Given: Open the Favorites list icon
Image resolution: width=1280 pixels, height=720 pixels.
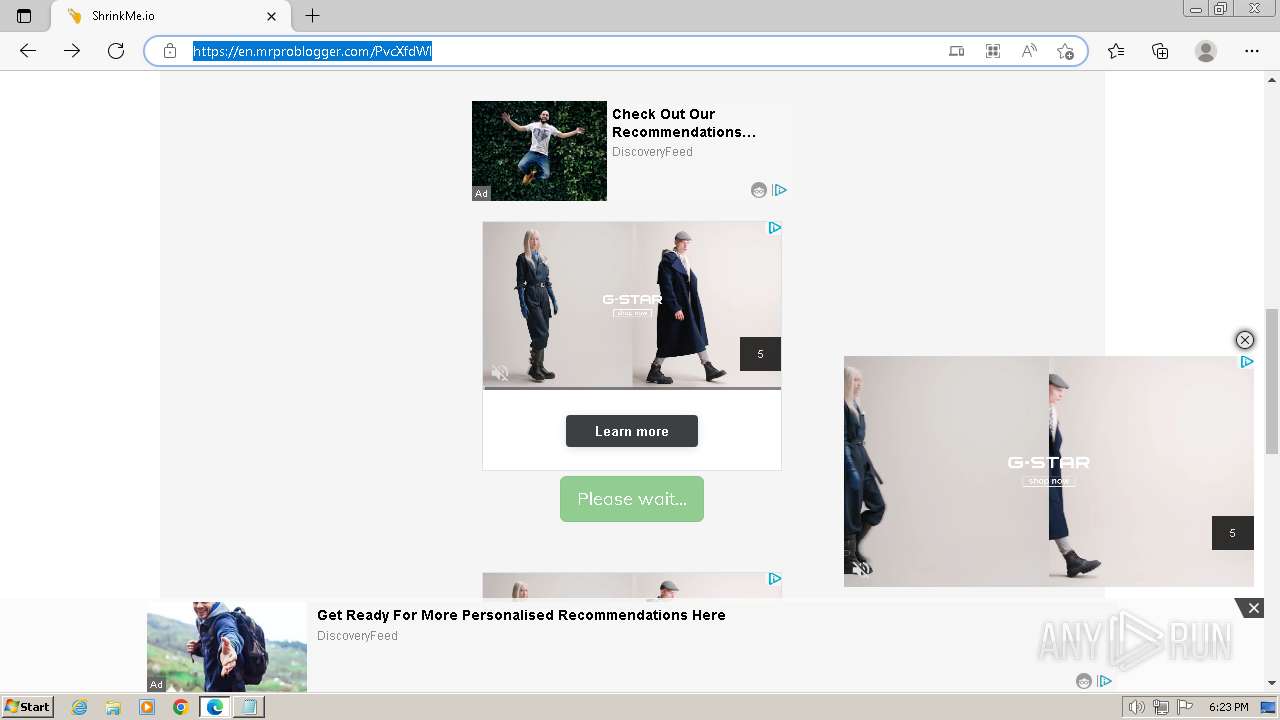Looking at the screenshot, I should point(1116,51).
